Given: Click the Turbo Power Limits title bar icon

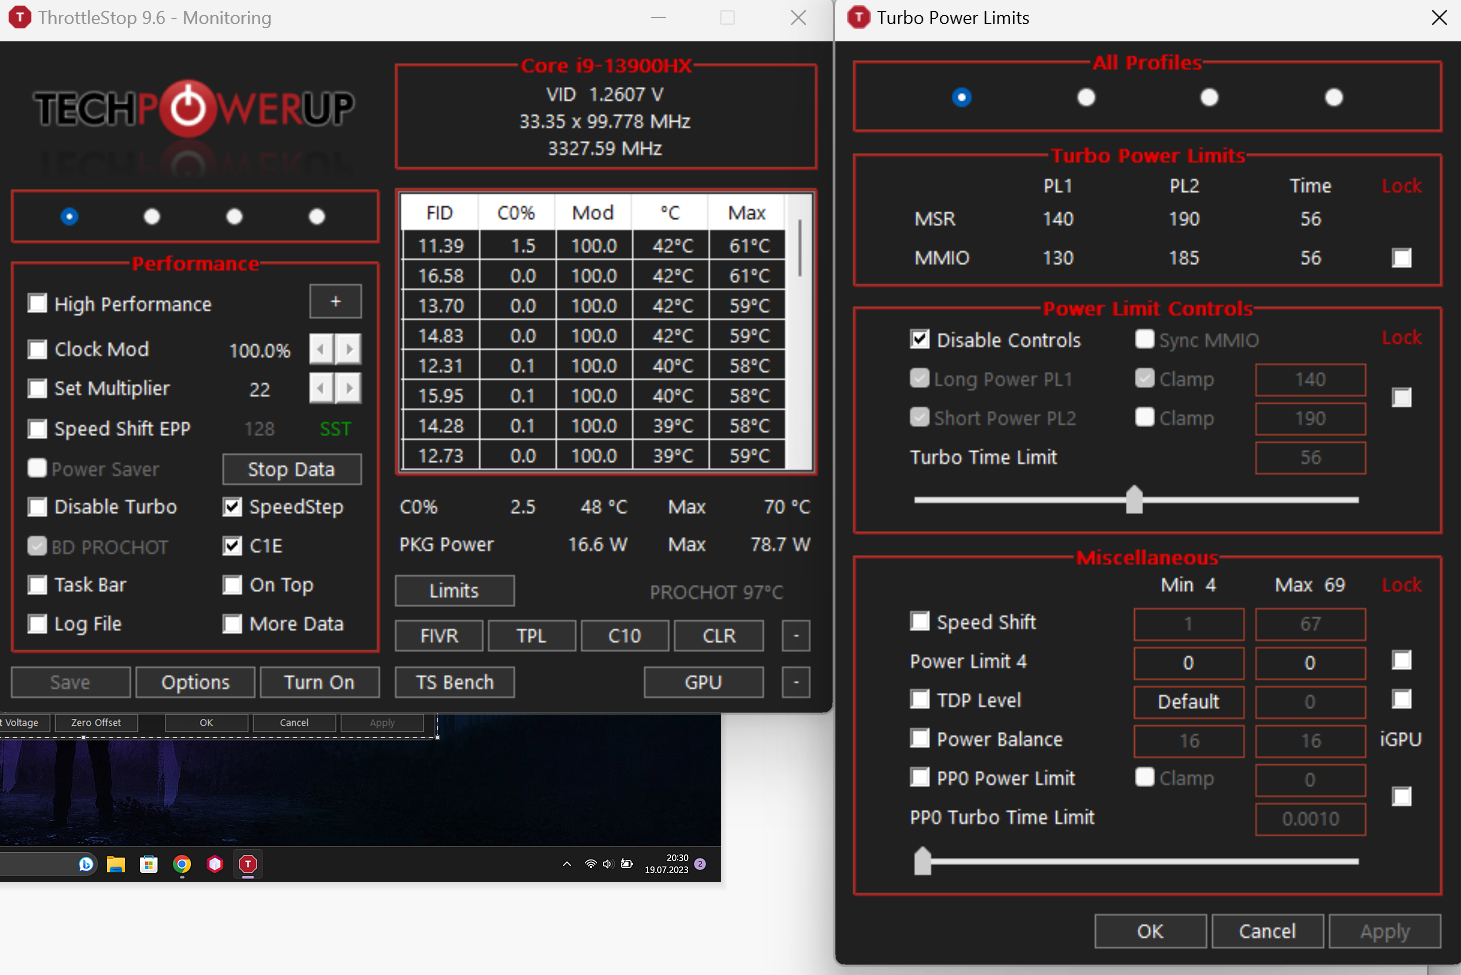Looking at the screenshot, I should click(859, 18).
